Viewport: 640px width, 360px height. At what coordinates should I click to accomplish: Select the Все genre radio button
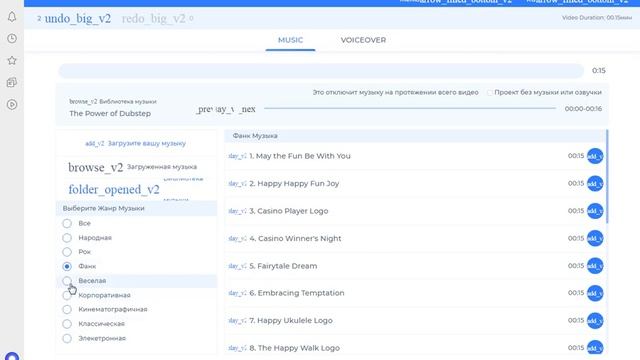point(67,224)
